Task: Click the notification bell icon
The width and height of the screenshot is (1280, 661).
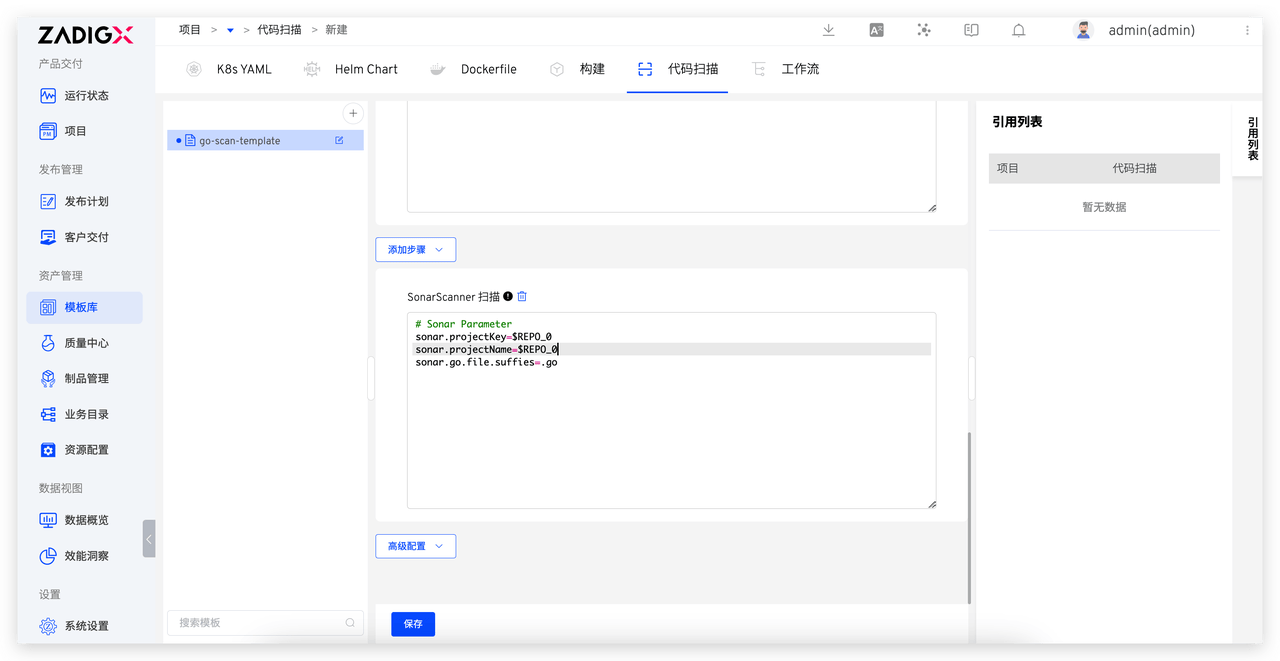Action: [1018, 30]
